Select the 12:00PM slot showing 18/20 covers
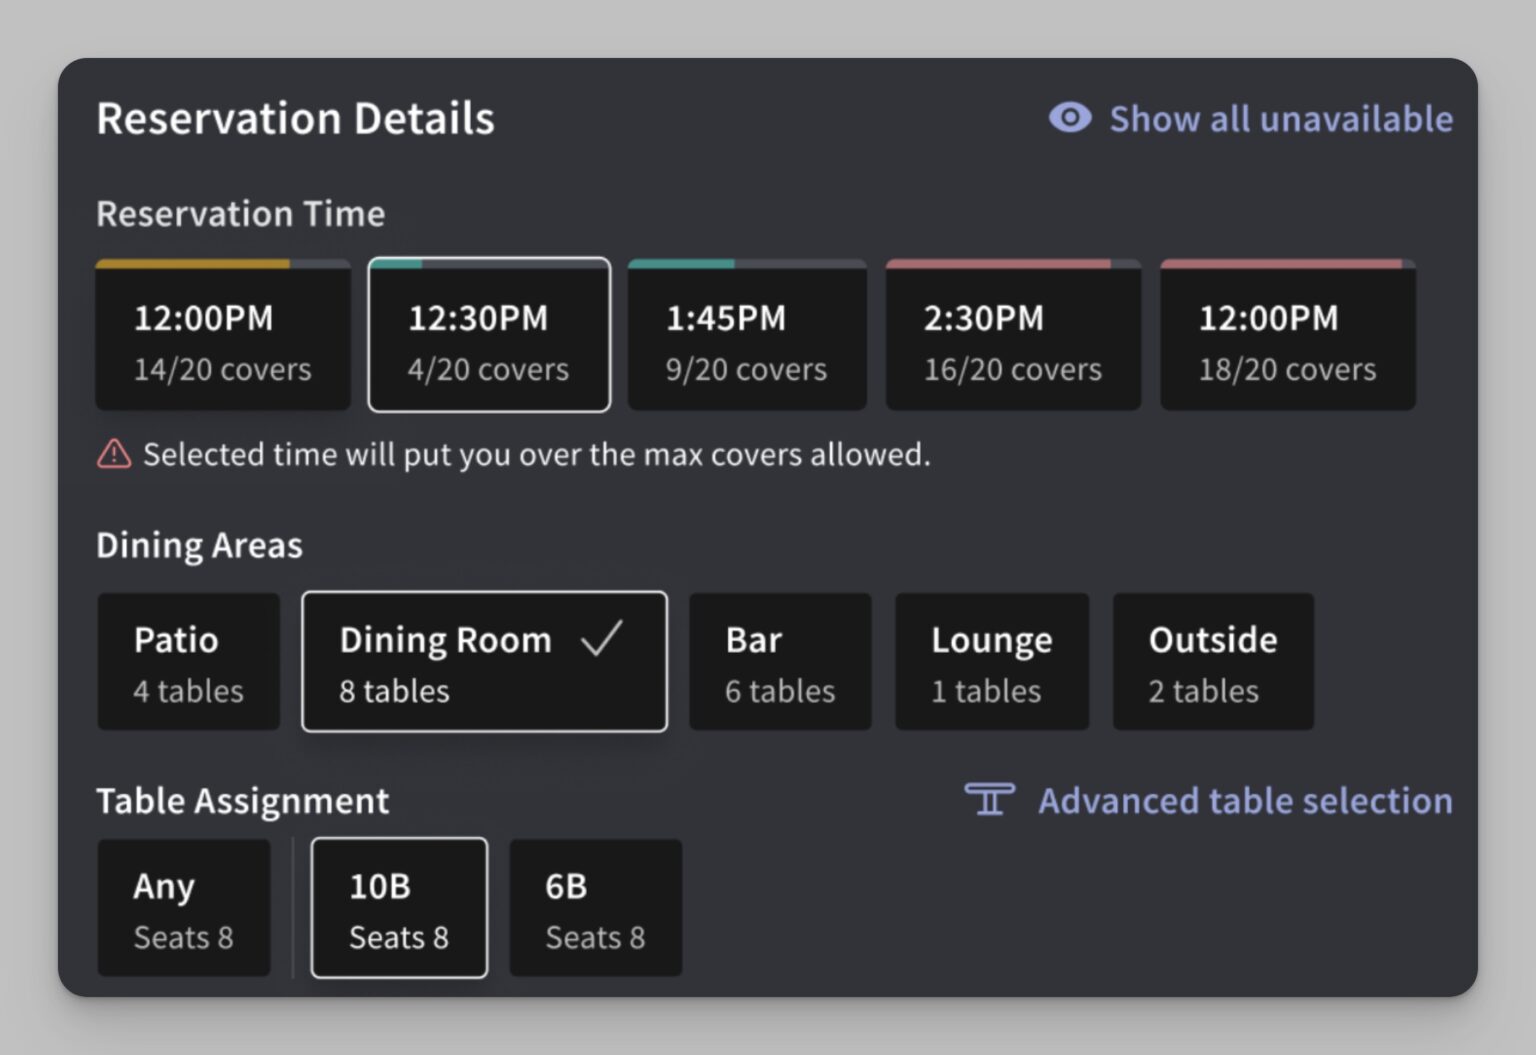Viewport: 1536px width, 1055px height. (1287, 336)
